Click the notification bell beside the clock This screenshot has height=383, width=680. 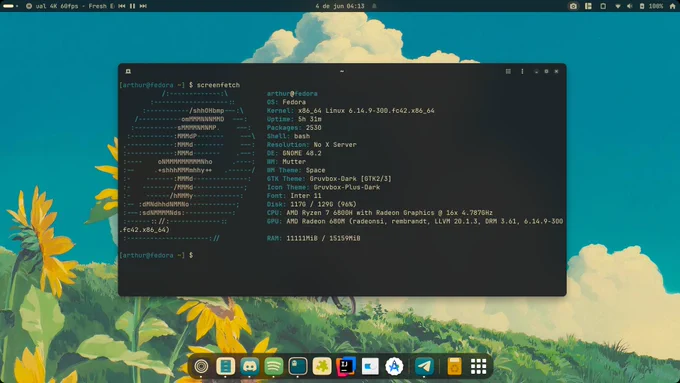point(374,6)
